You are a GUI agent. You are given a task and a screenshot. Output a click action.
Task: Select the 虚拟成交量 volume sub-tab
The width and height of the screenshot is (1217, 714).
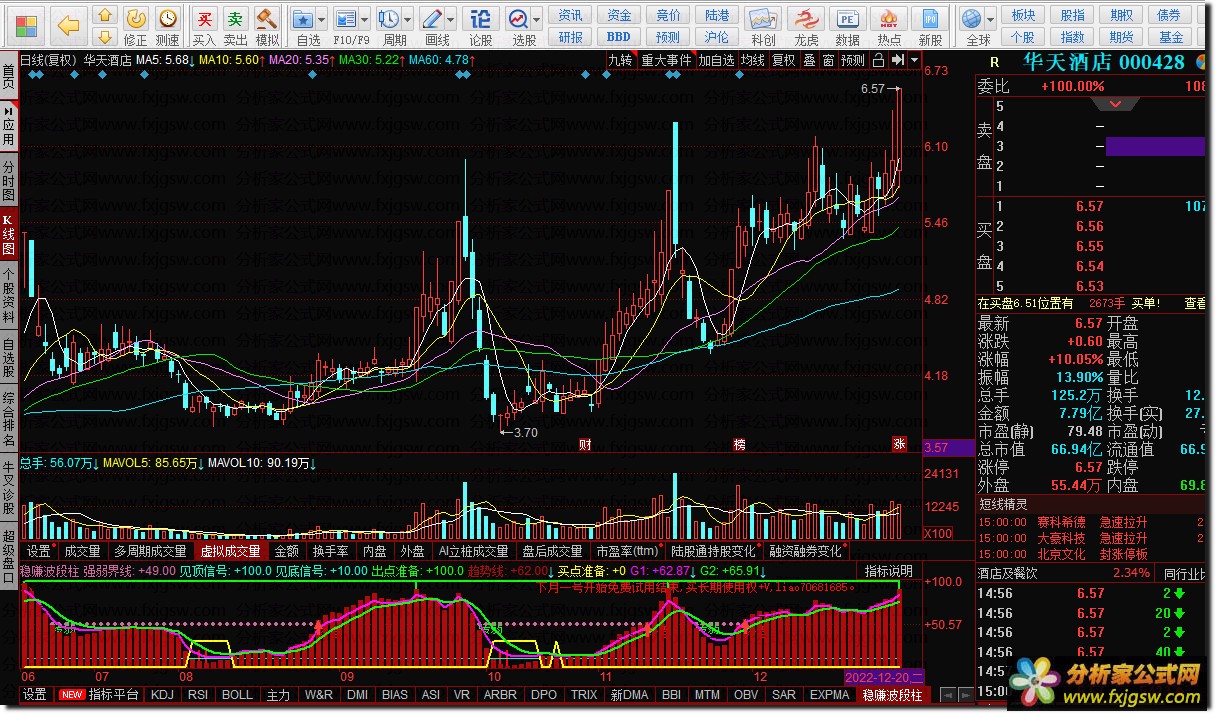pos(230,551)
